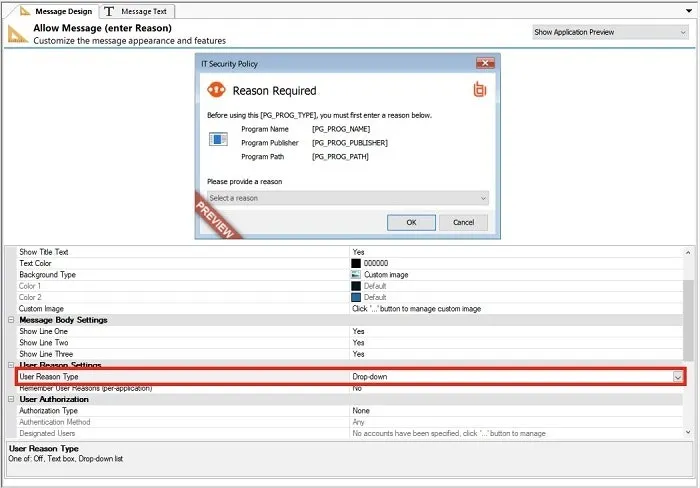Image resolution: width=700 pixels, height=488 pixels.
Task: Click the Text Color 000000 value
Action: tap(376, 263)
